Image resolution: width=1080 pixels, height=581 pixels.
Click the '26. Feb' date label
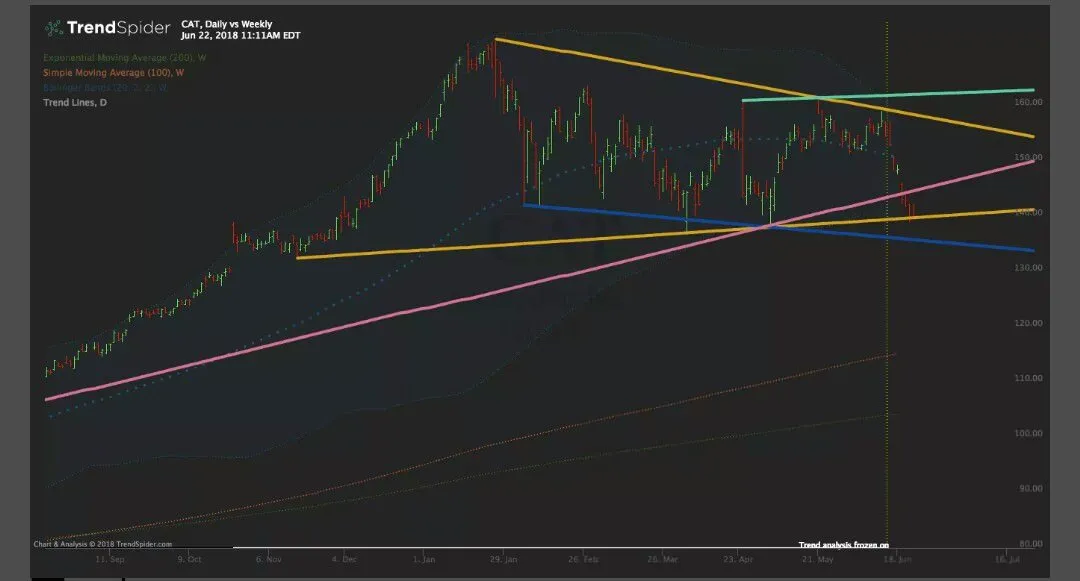pyautogui.click(x=583, y=559)
